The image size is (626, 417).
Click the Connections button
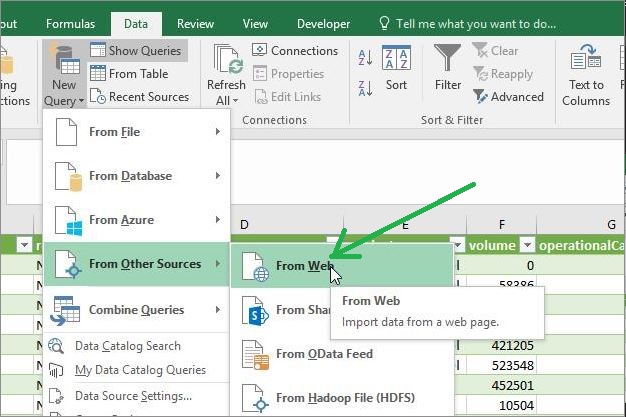point(296,51)
